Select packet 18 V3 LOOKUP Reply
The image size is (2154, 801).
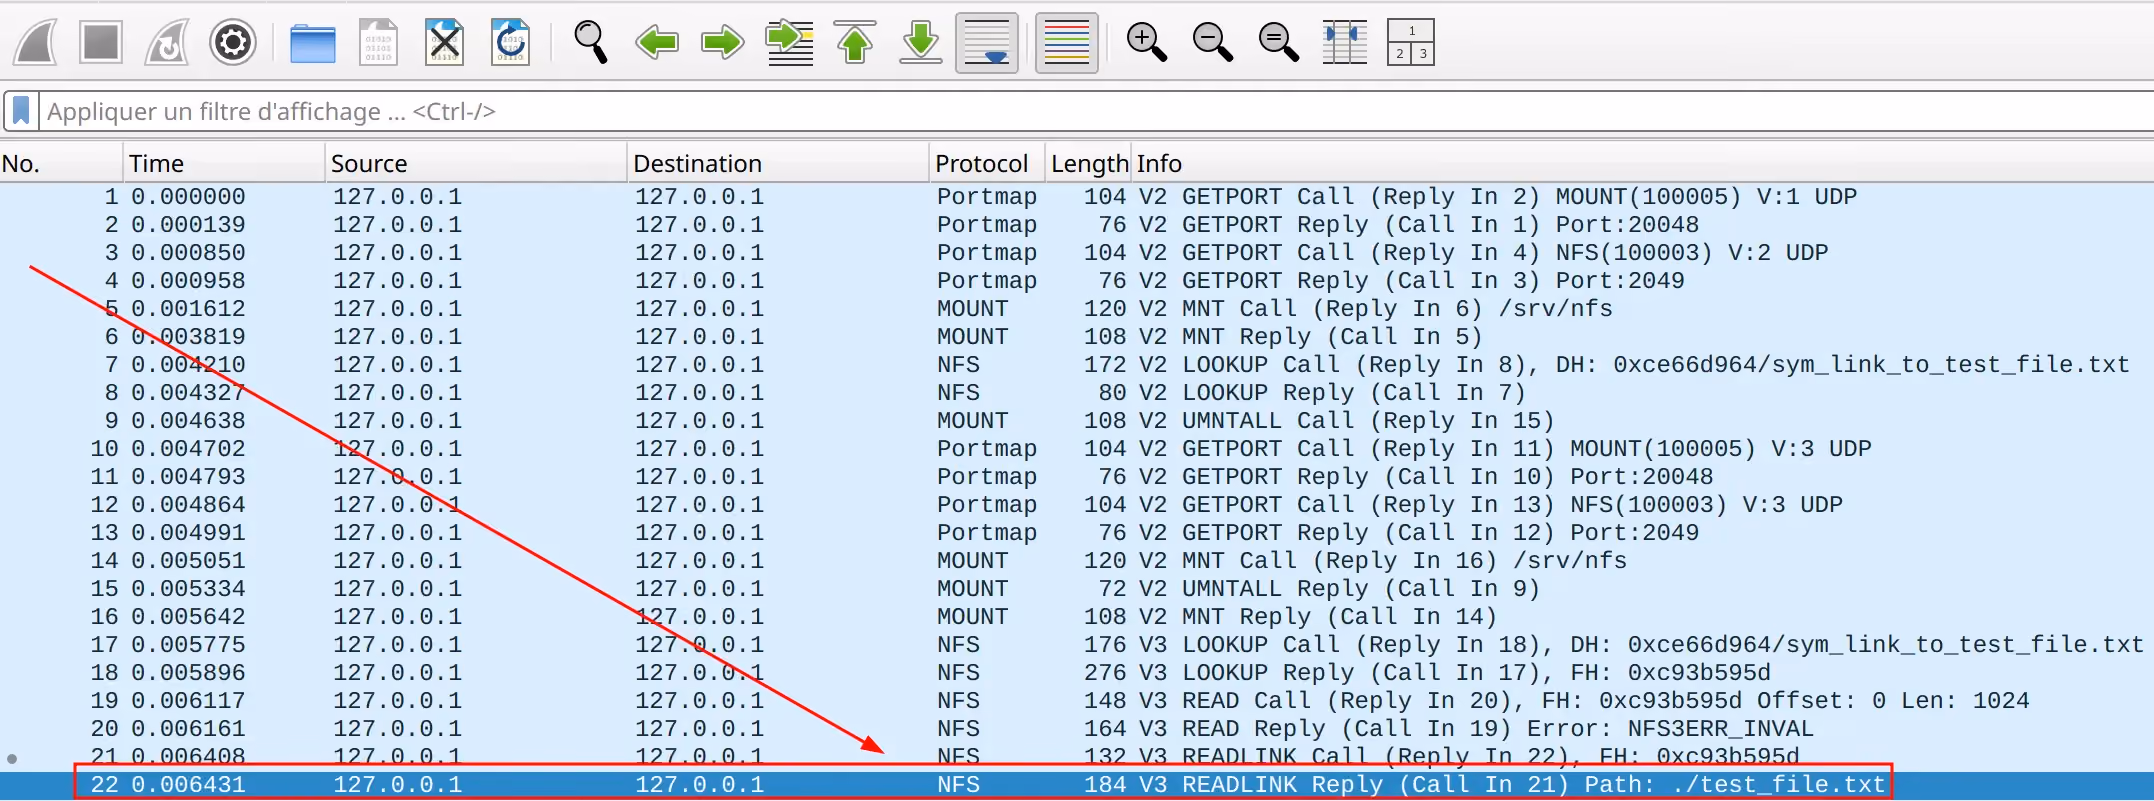point(1077,673)
